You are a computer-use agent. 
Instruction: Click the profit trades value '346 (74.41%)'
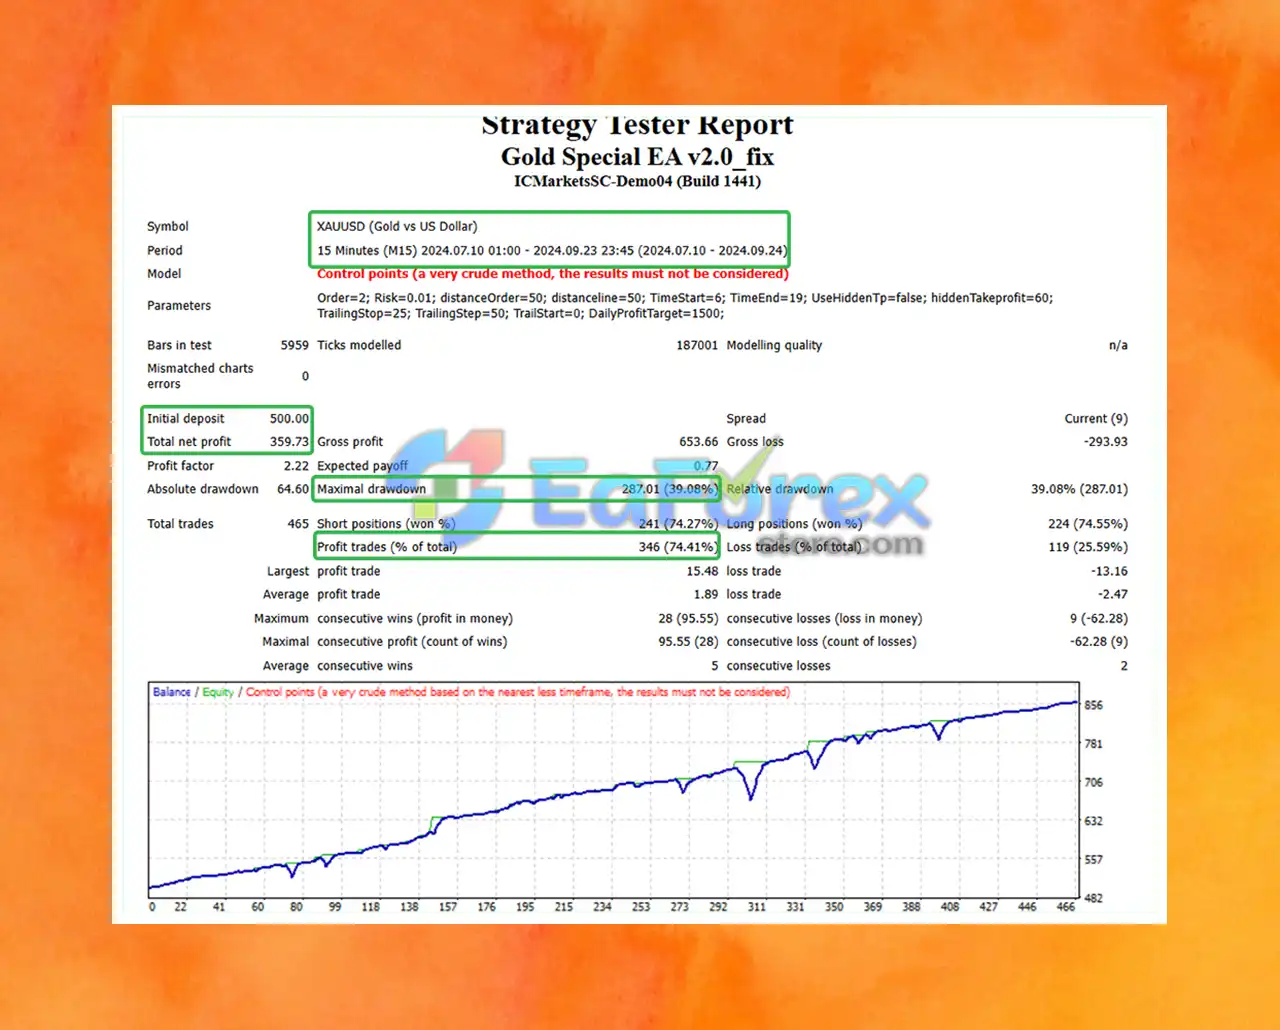pyautogui.click(x=678, y=547)
